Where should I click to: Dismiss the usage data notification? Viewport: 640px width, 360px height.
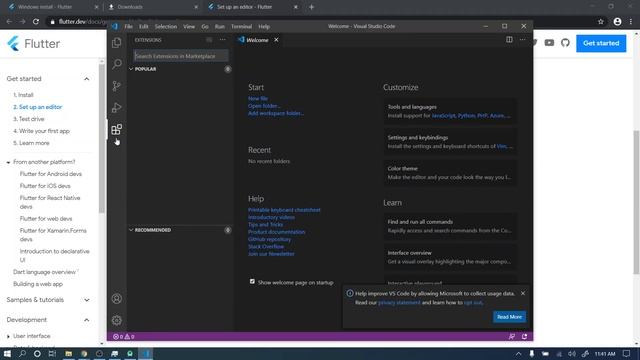tap(523, 293)
